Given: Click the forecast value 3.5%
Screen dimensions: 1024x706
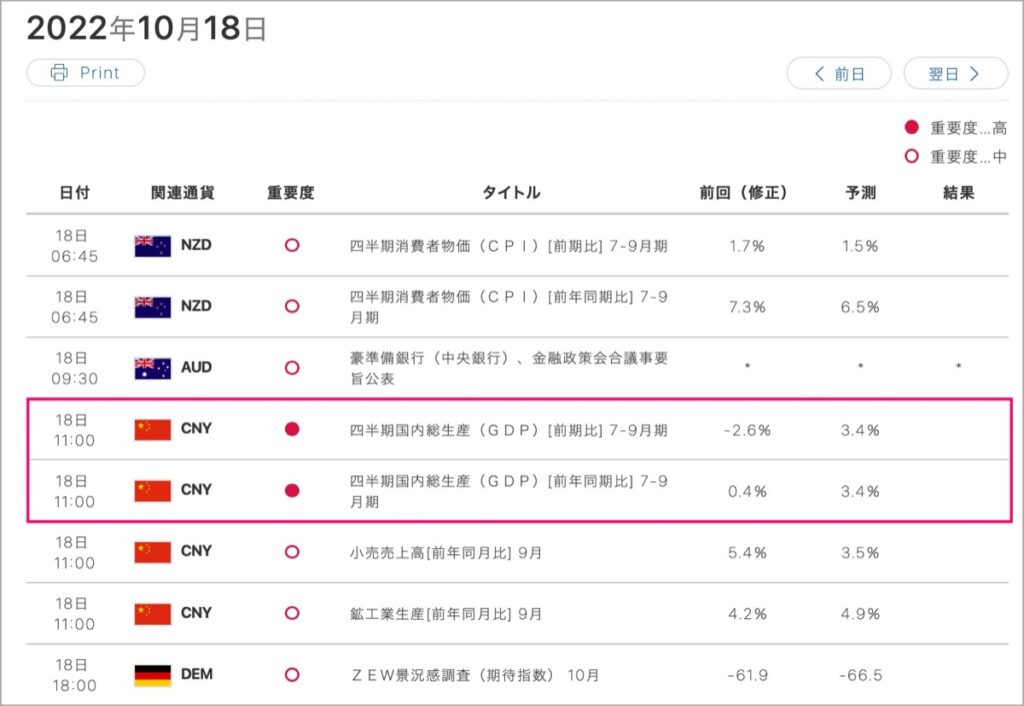Looking at the screenshot, I should pos(859,553).
